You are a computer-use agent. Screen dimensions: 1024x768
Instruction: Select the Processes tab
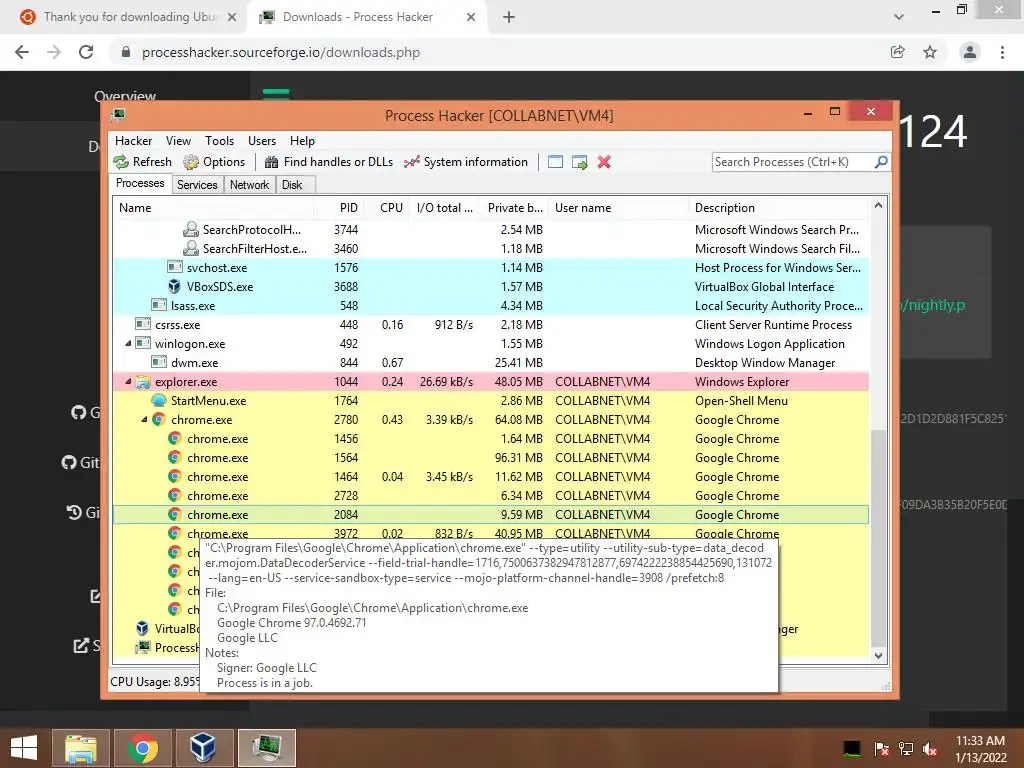[140, 184]
